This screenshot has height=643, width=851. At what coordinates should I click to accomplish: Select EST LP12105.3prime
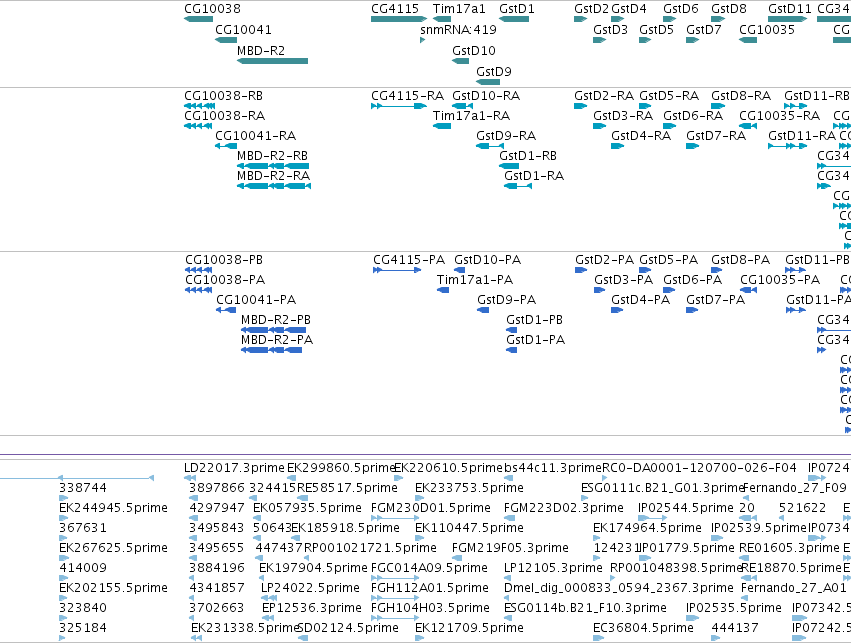pyautogui.click(x=553, y=569)
